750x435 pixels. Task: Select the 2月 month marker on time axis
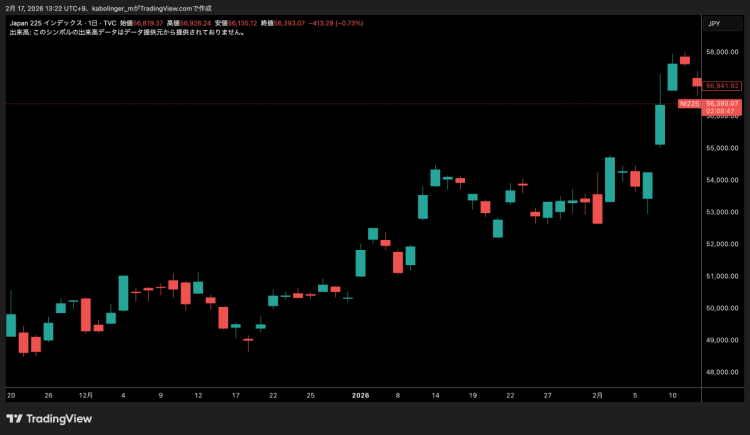coord(597,396)
